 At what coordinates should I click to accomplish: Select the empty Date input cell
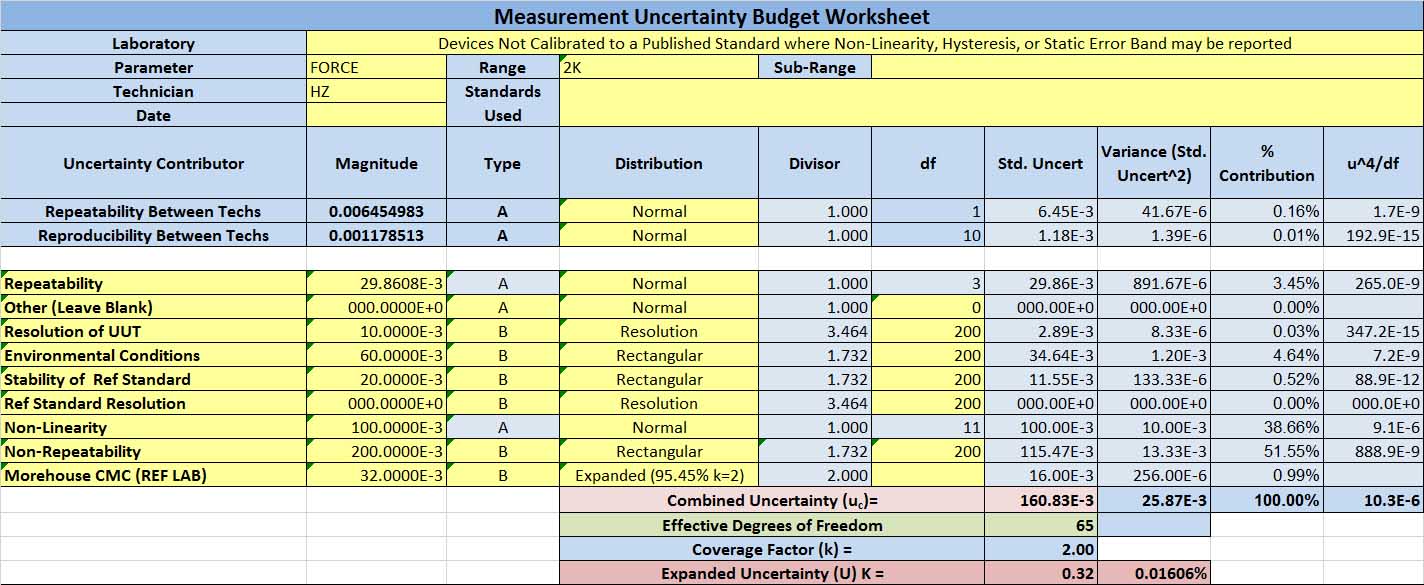[375, 115]
